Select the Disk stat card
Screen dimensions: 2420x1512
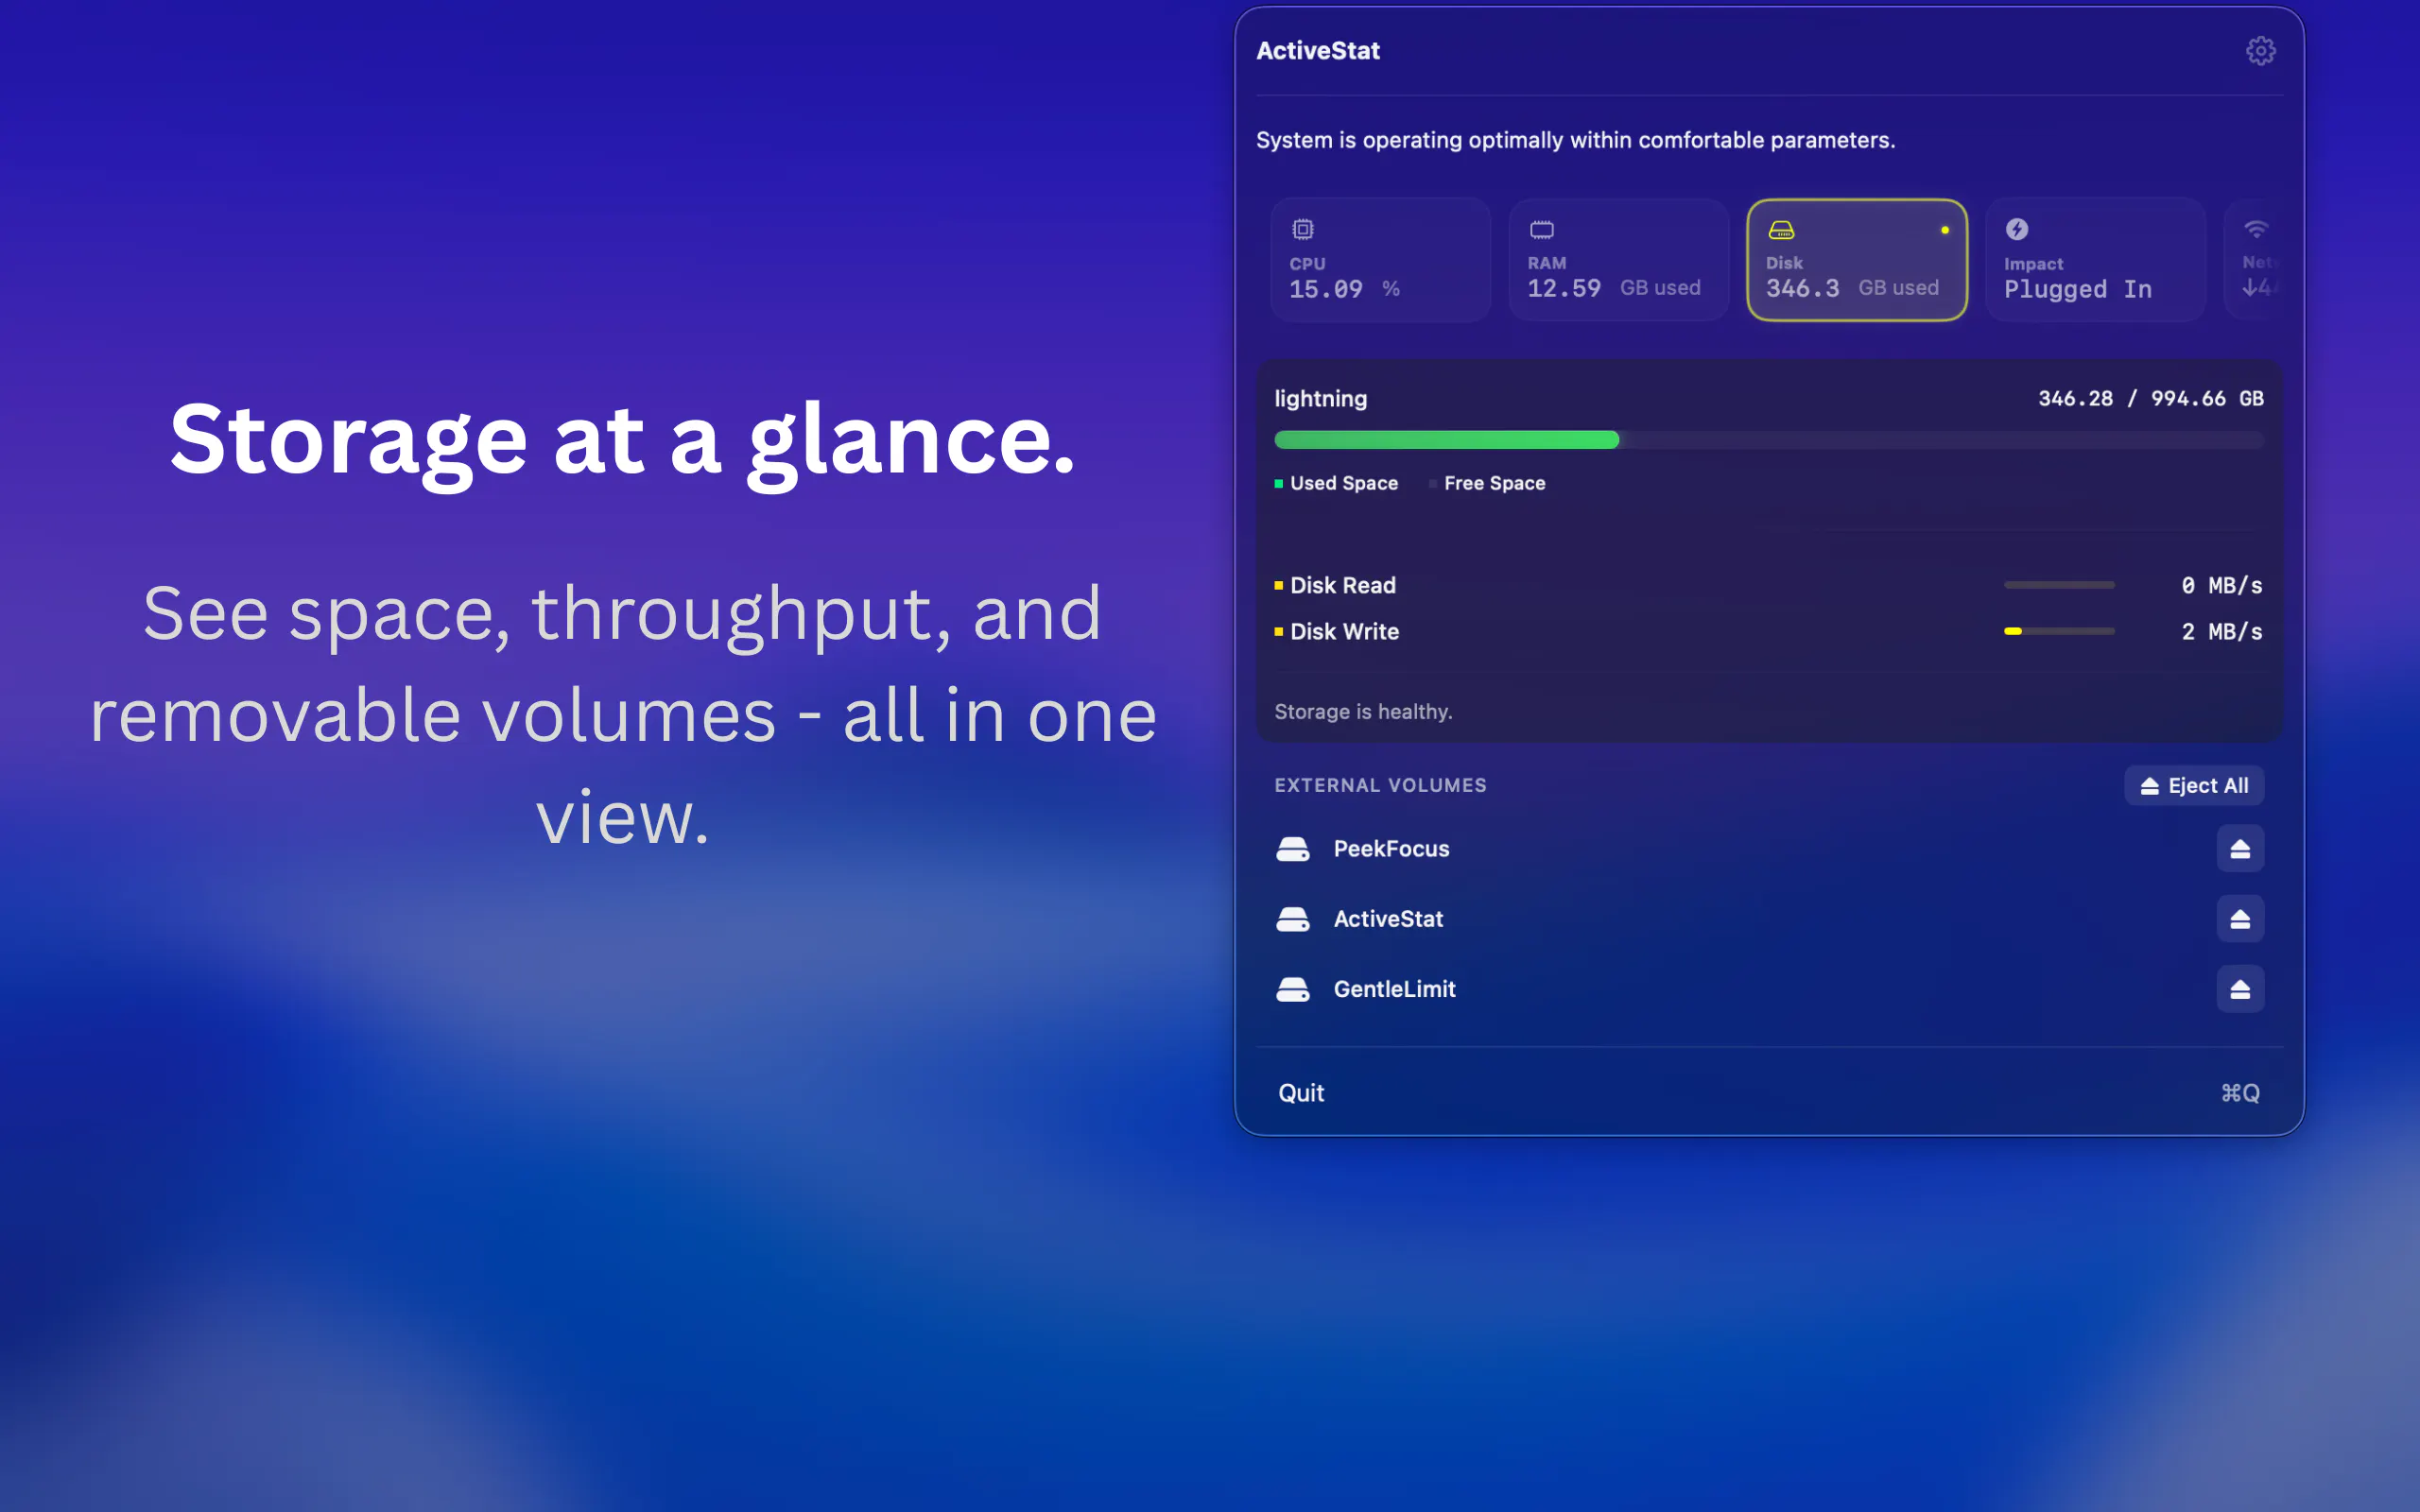[1857, 260]
